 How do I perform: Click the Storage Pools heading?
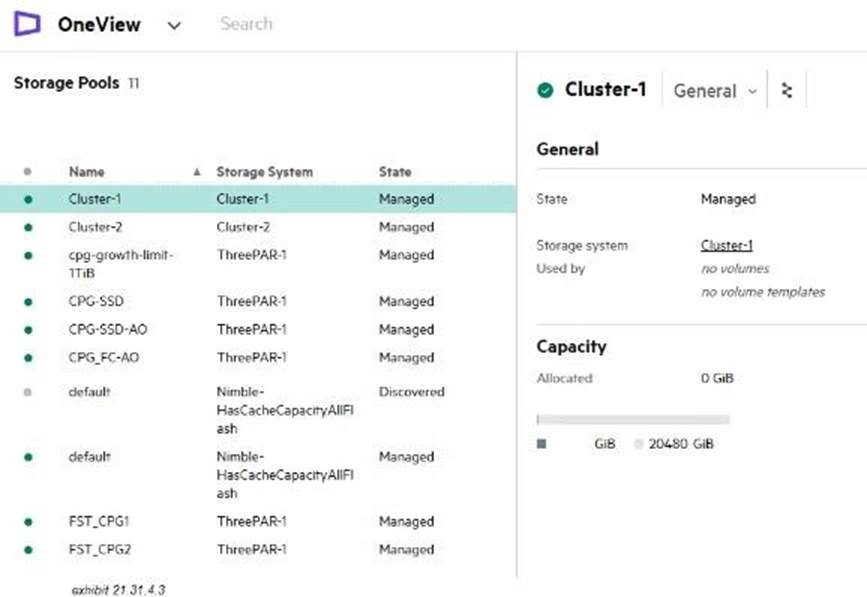[66, 83]
